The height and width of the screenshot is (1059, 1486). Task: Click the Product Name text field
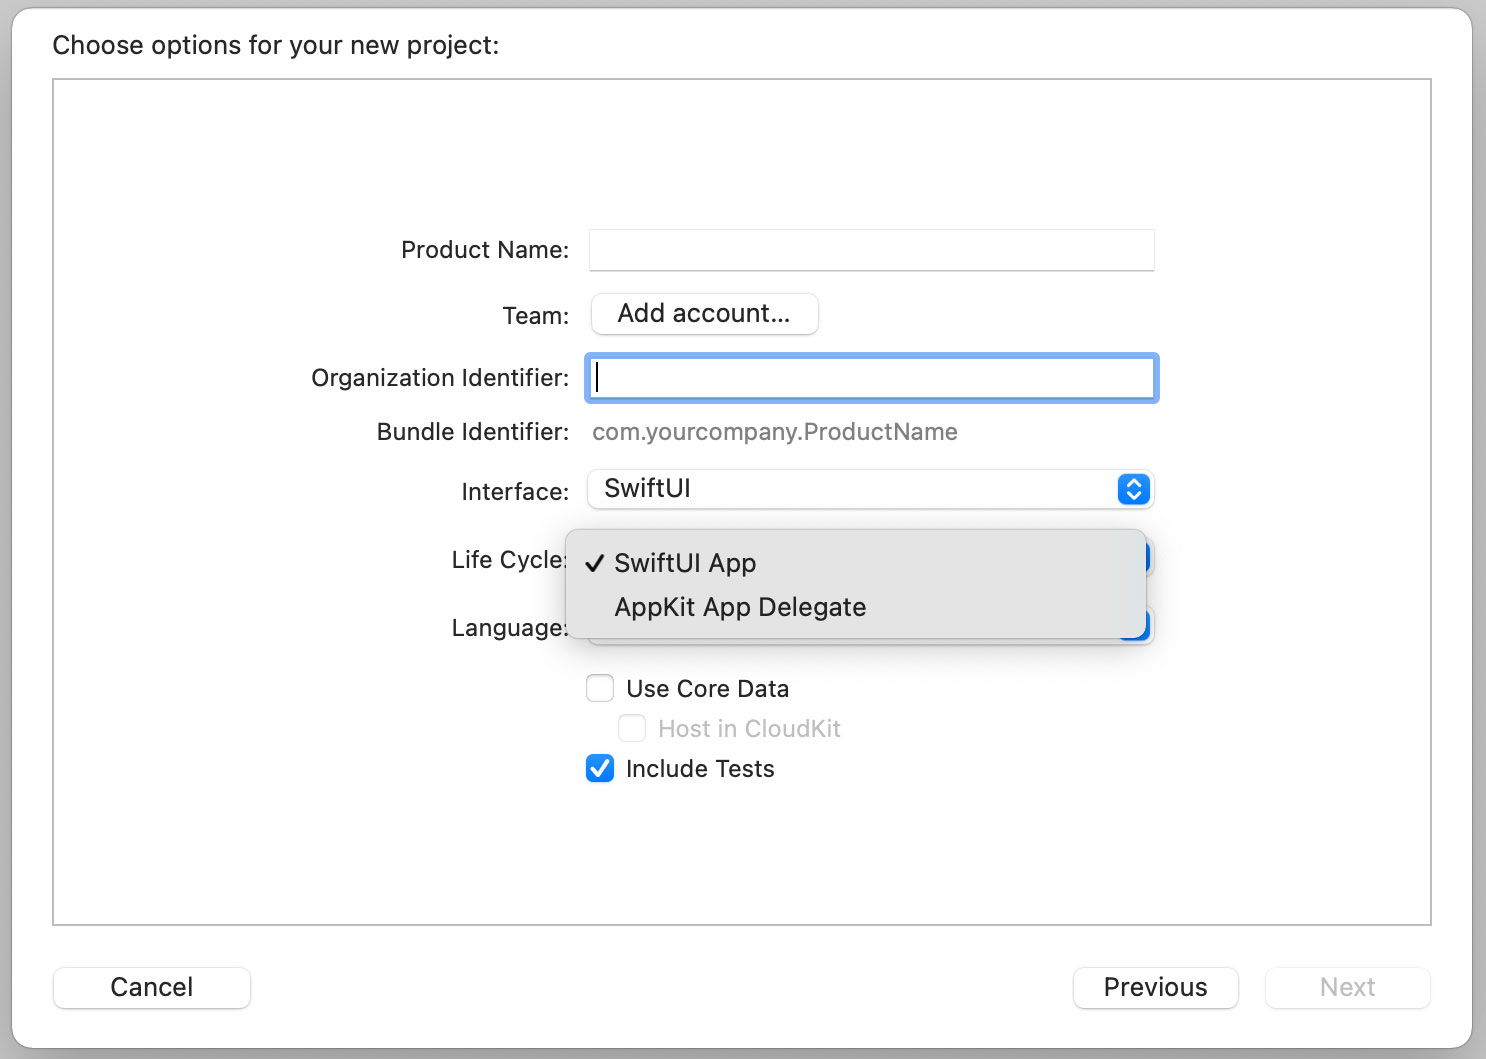tap(871, 250)
